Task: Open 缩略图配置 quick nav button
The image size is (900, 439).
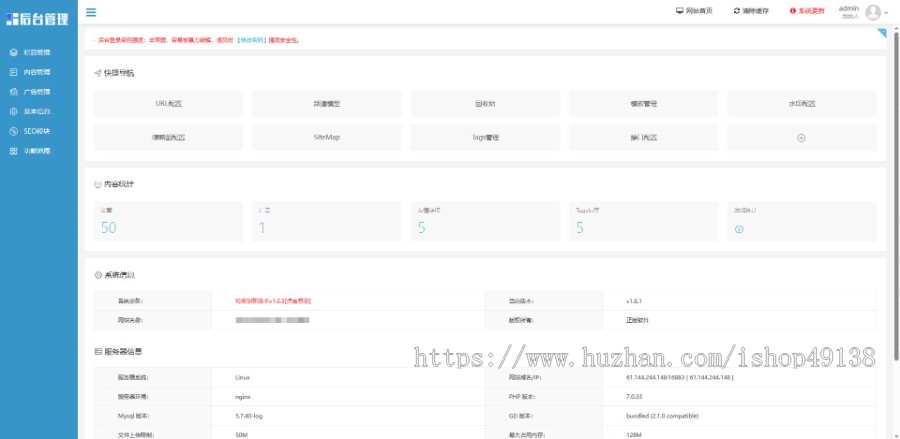Action: pos(168,138)
